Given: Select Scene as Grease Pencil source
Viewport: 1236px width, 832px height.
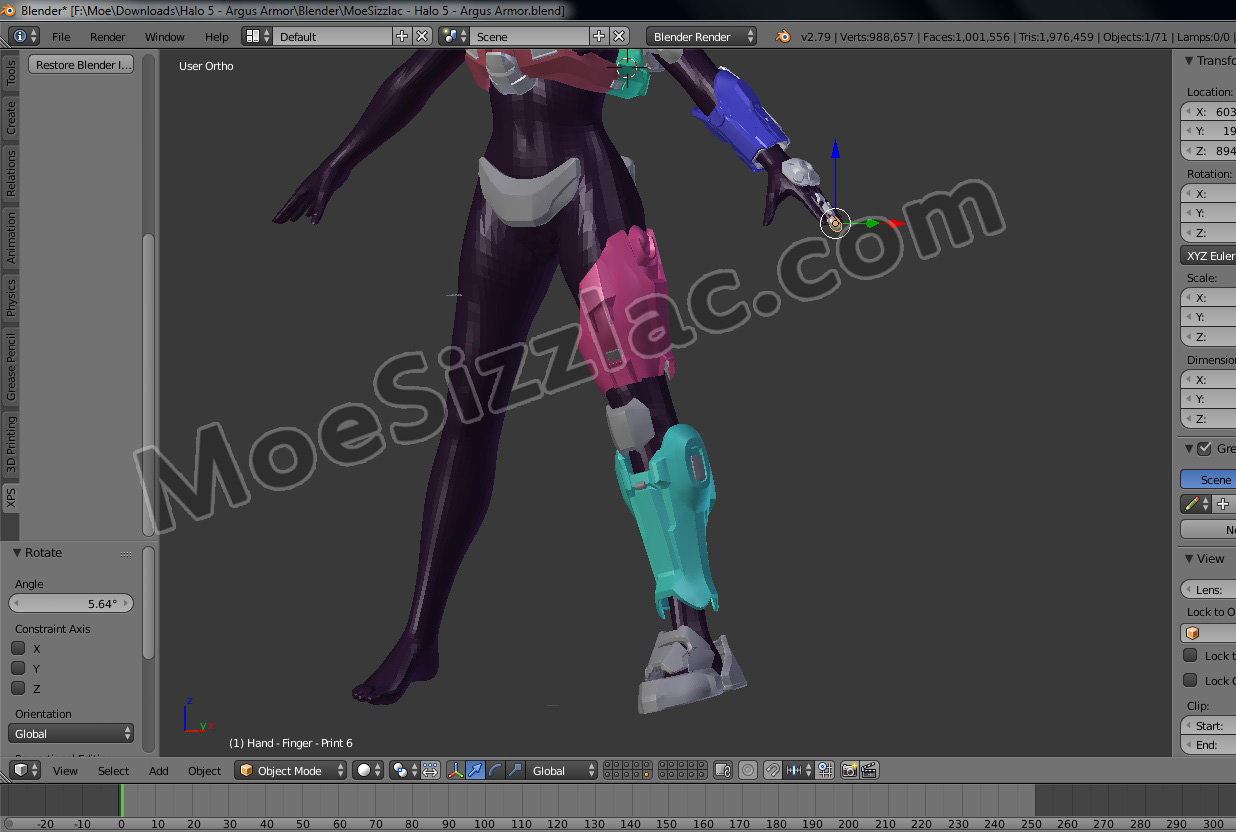Looking at the screenshot, I should click(1208, 479).
